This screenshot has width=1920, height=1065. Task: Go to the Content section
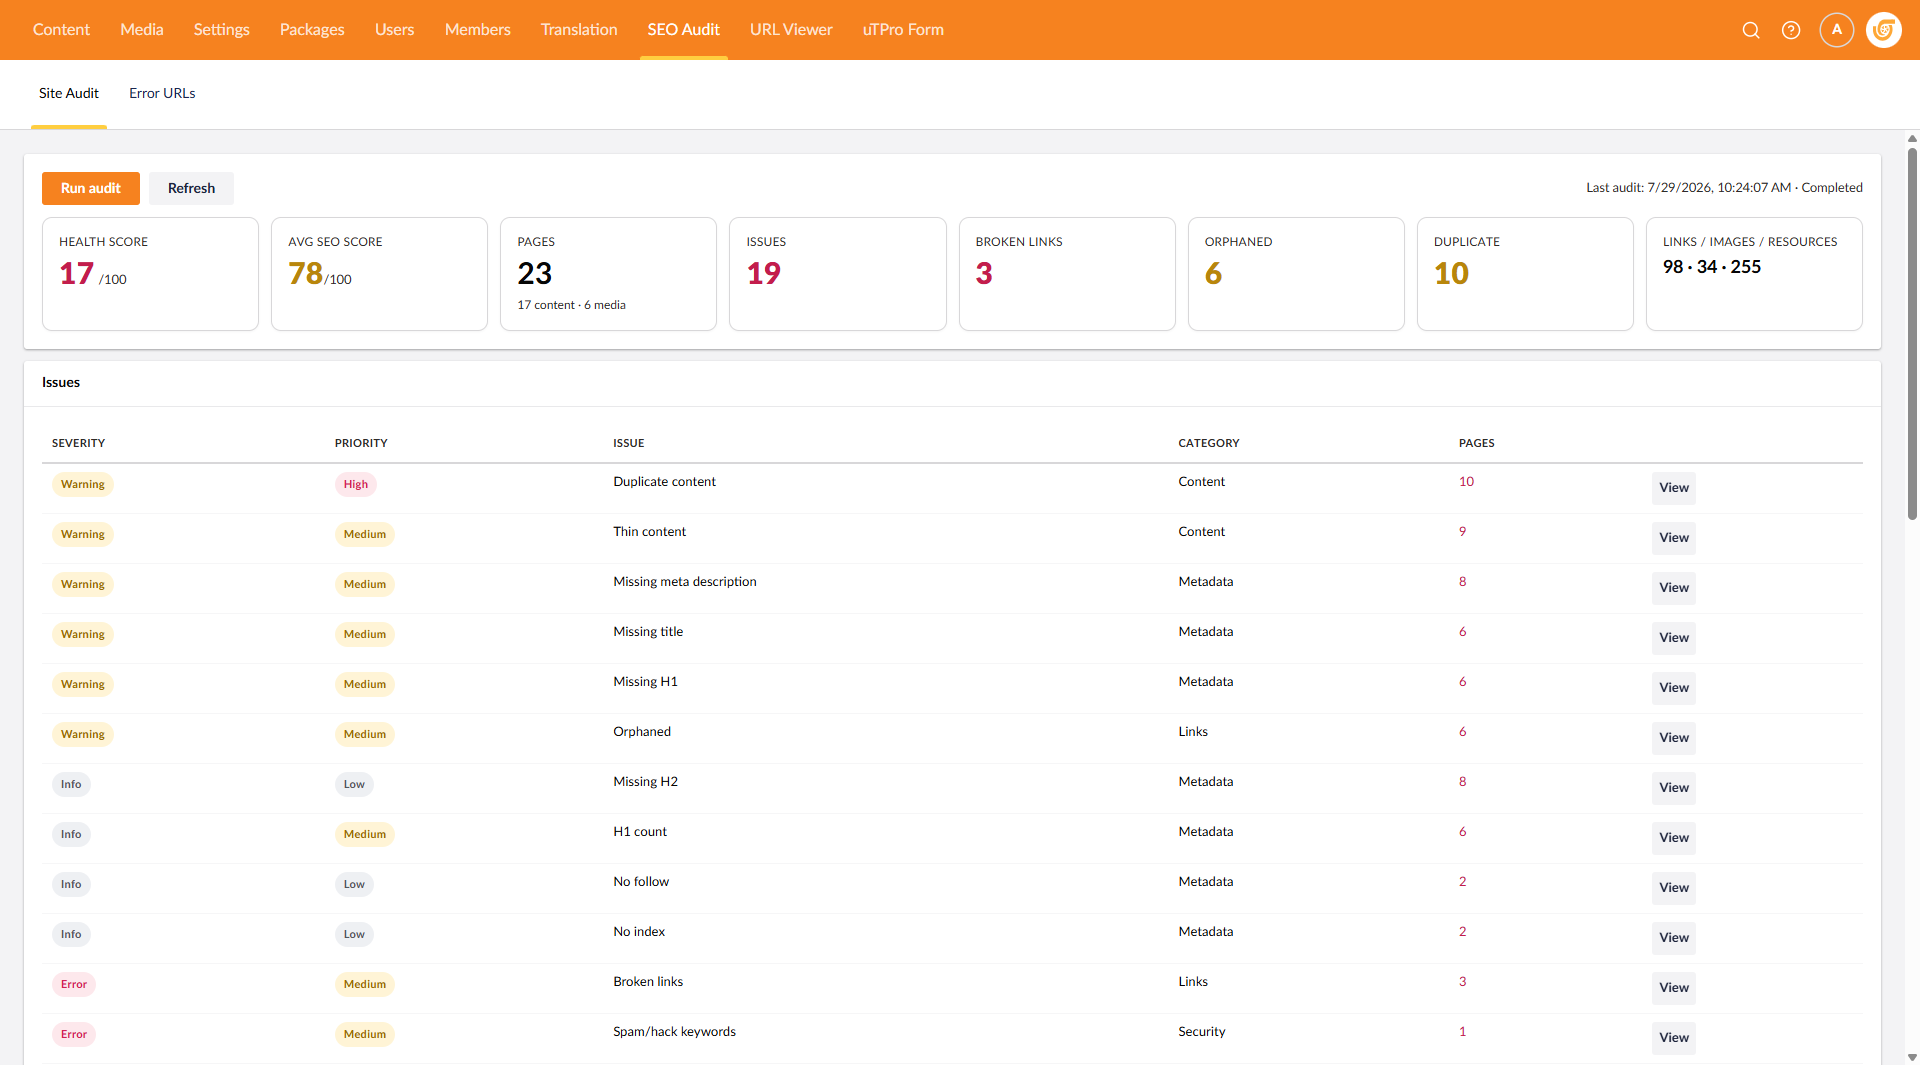pos(61,30)
